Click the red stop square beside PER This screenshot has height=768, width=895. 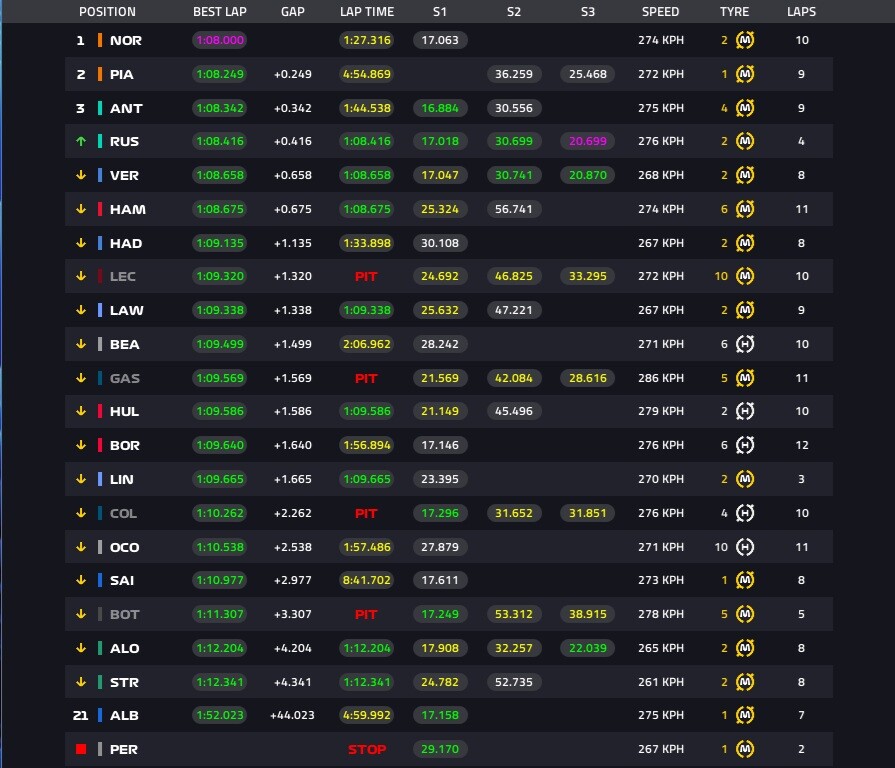pyautogui.click(x=81, y=749)
